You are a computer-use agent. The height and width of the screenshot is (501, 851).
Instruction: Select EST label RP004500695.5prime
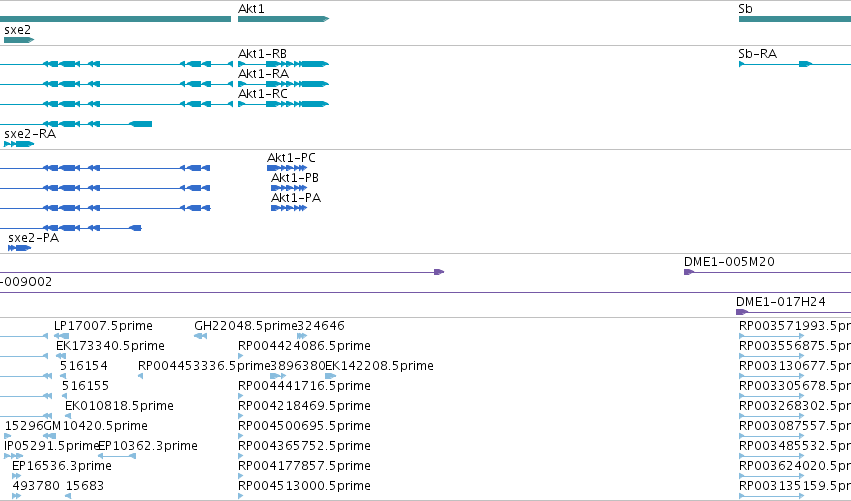(304, 426)
